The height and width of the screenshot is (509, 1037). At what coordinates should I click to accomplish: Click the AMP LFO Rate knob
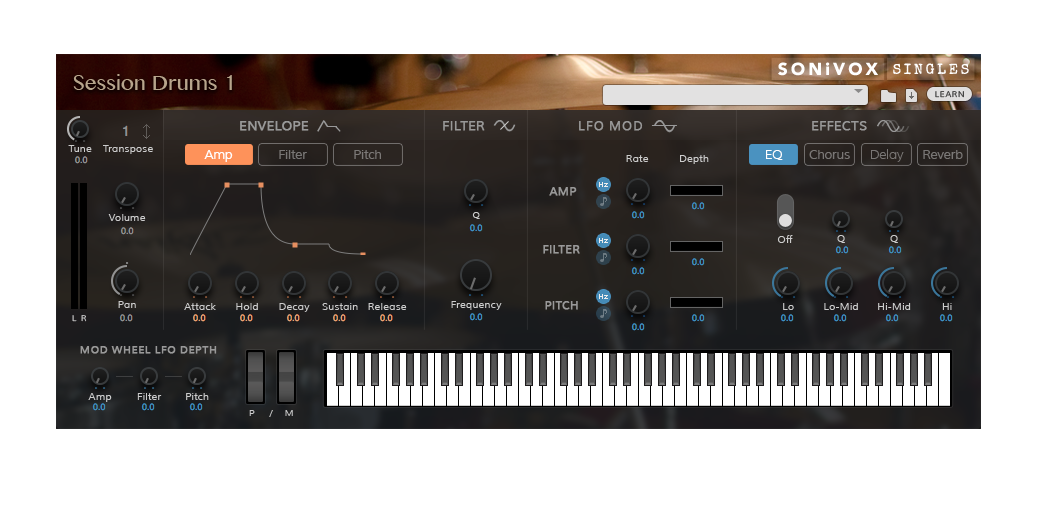click(x=638, y=190)
